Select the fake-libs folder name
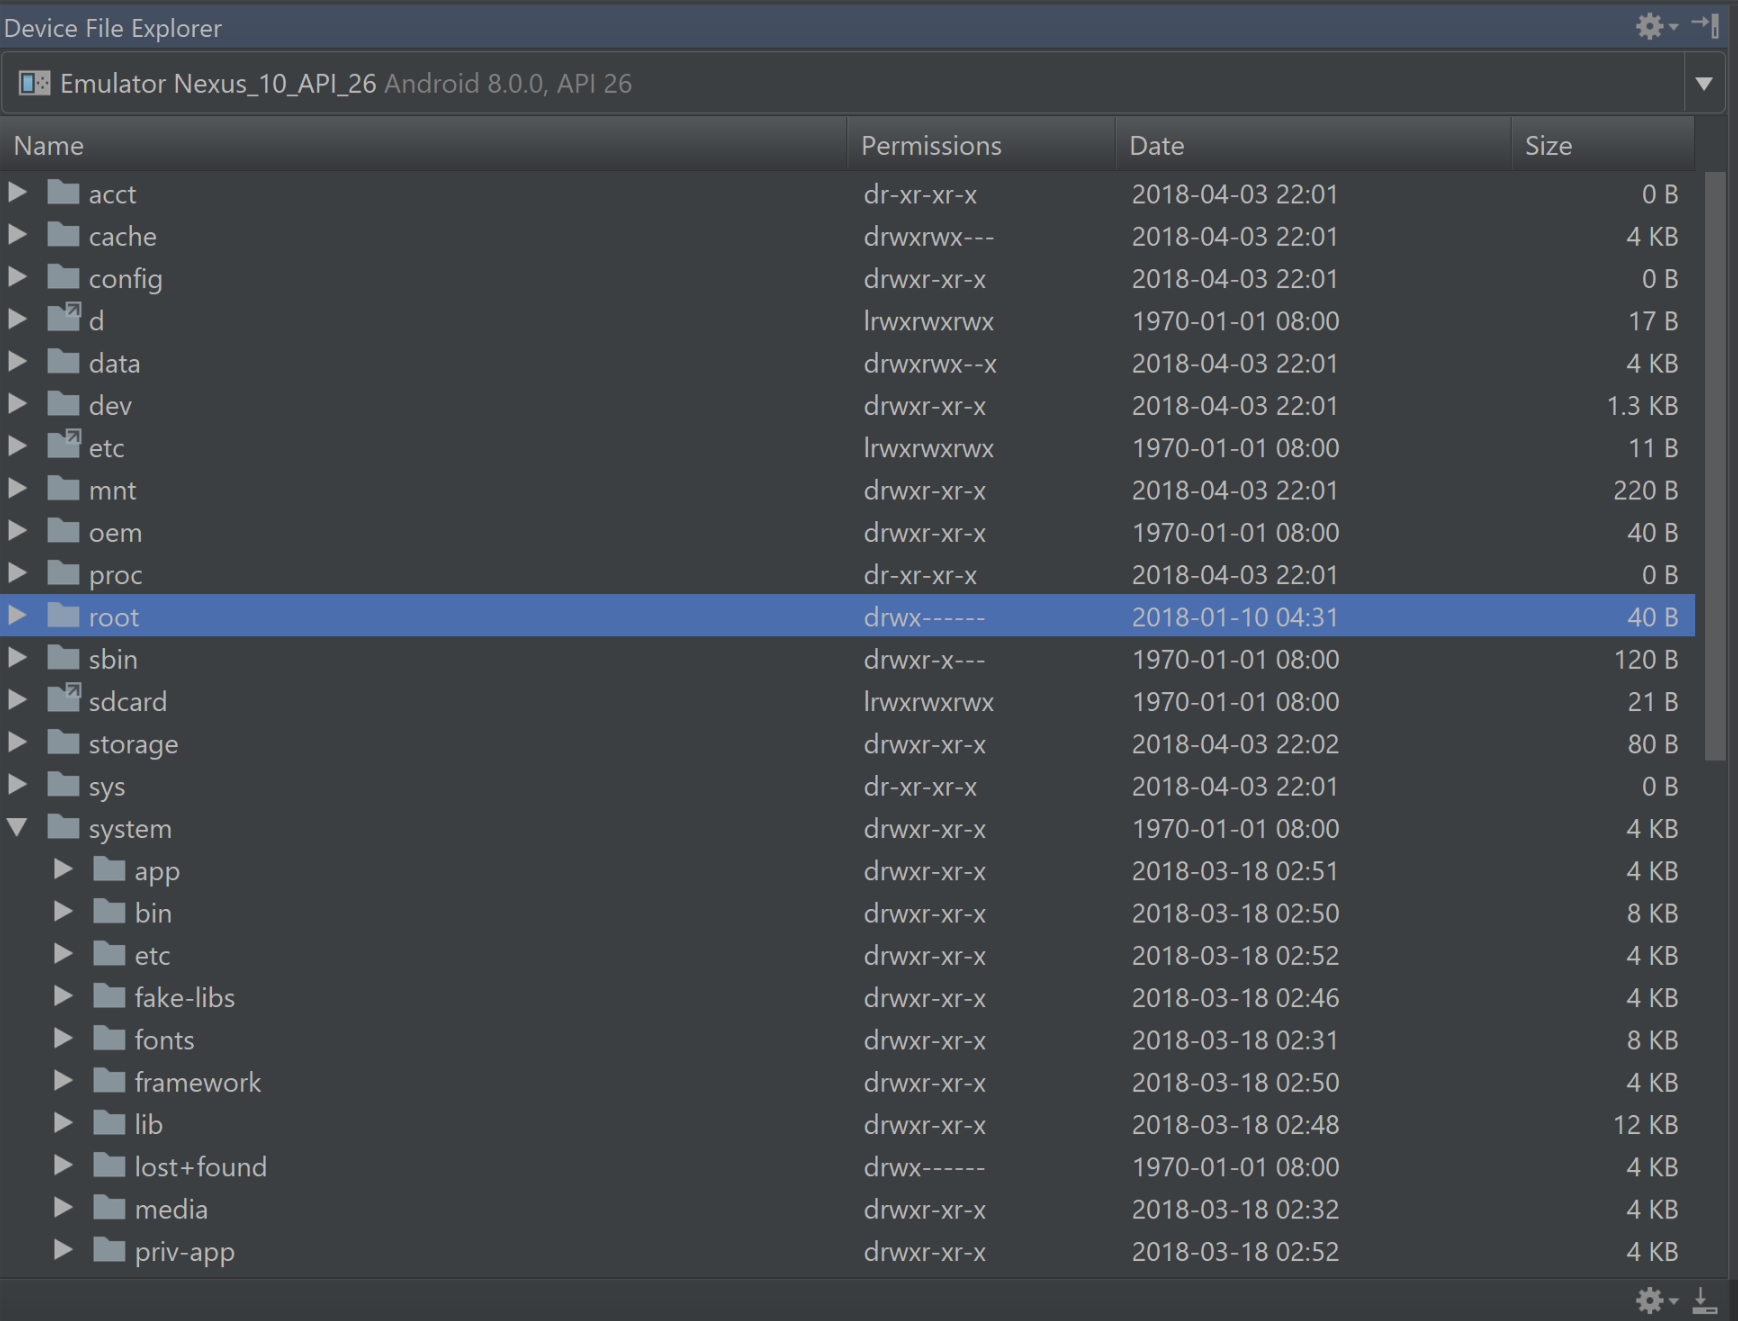Image resolution: width=1738 pixels, height=1321 pixels. click(x=185, y=998)
